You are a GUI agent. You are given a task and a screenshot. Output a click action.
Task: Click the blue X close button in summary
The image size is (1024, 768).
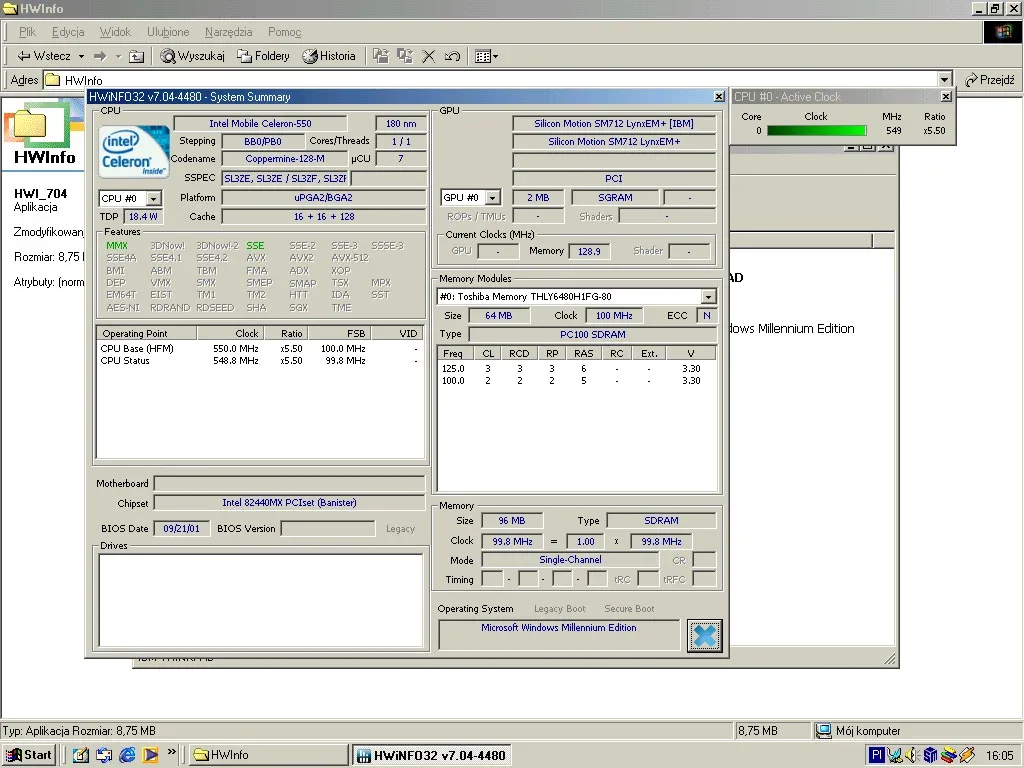705,635
